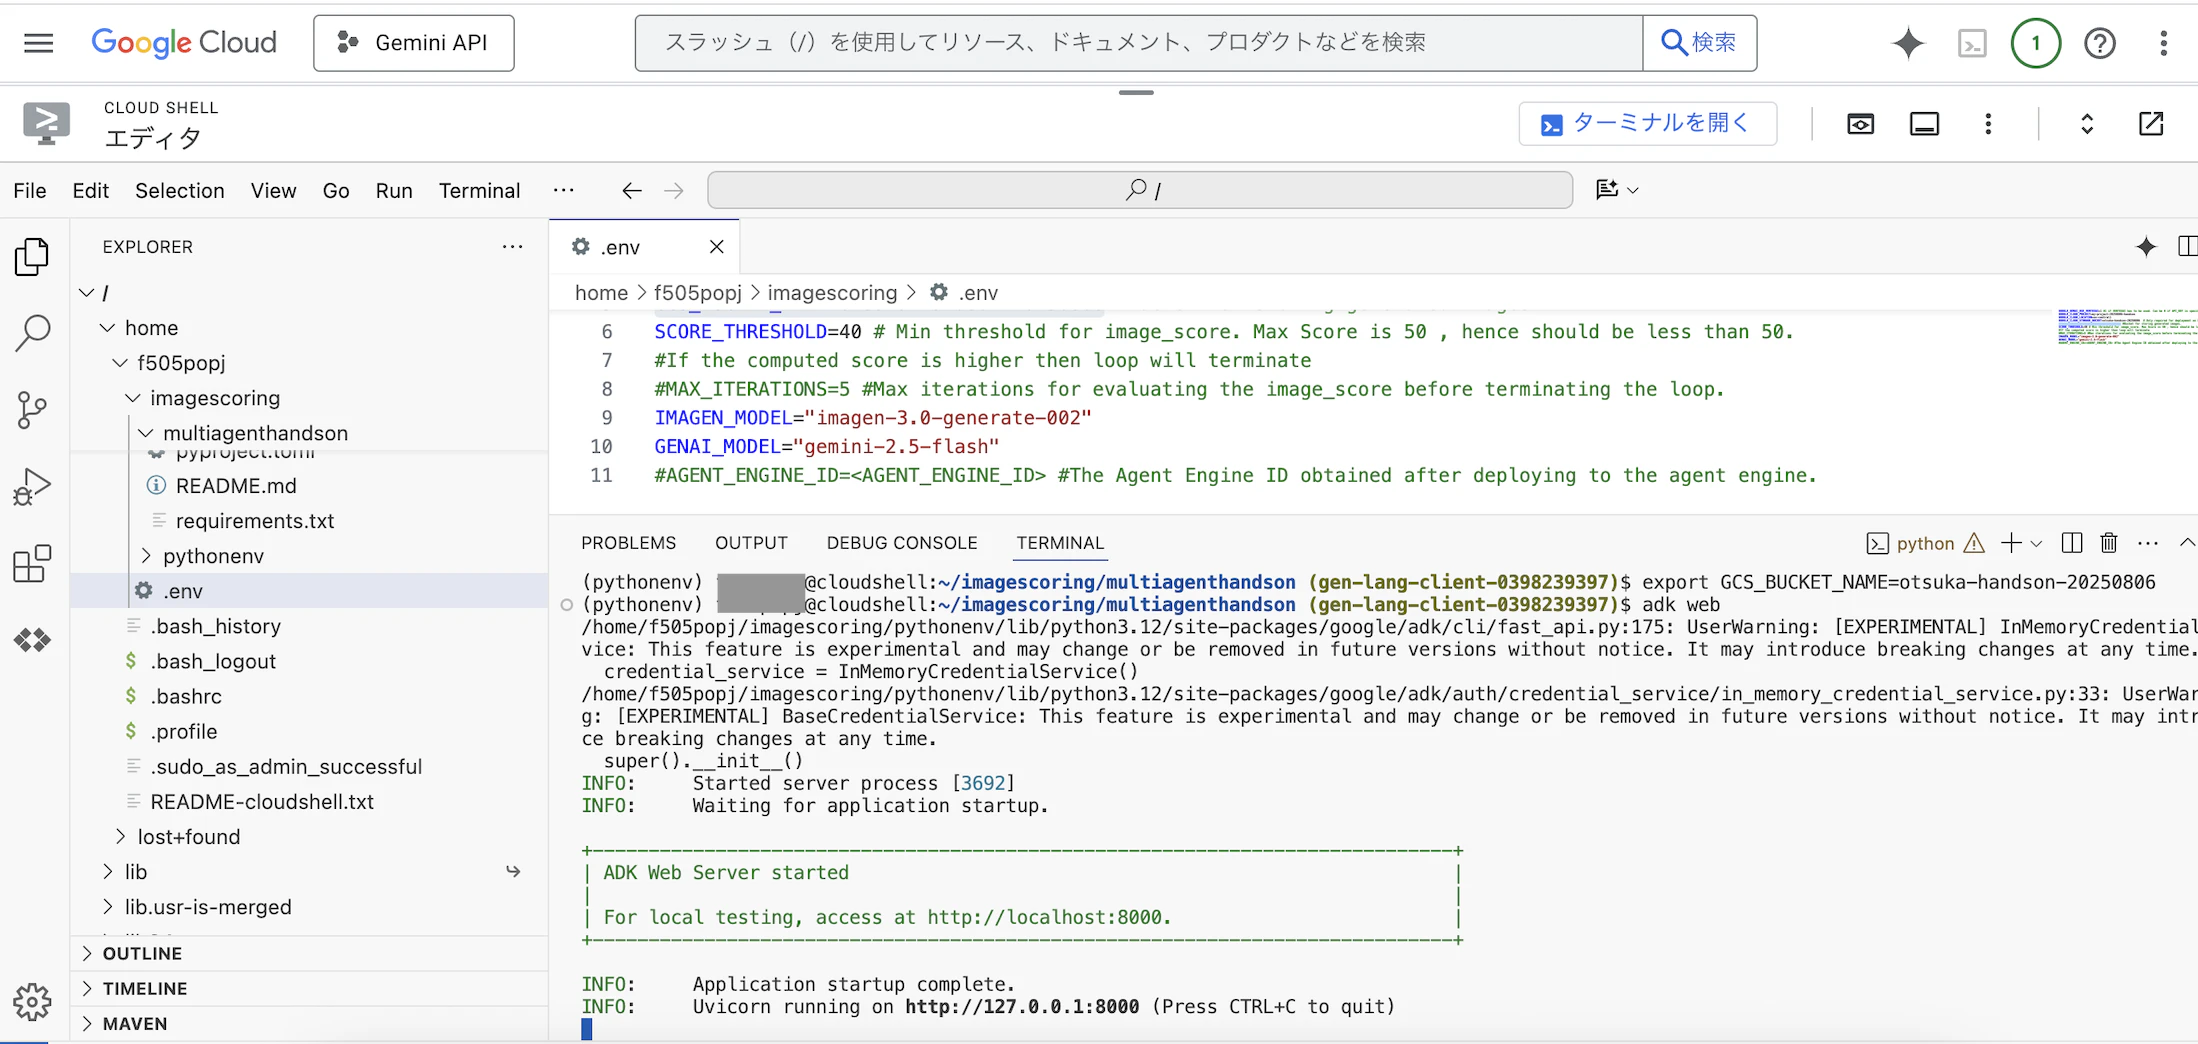Open the Google Cloud navigation hamburger menu

[38, 43]
